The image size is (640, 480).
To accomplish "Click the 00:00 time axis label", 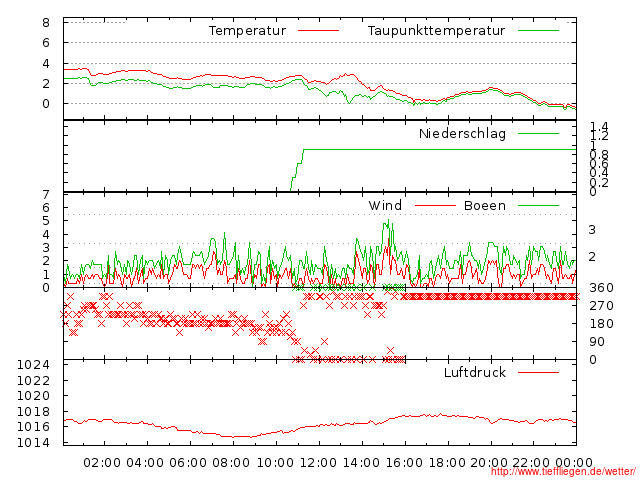I will [574, 462].
